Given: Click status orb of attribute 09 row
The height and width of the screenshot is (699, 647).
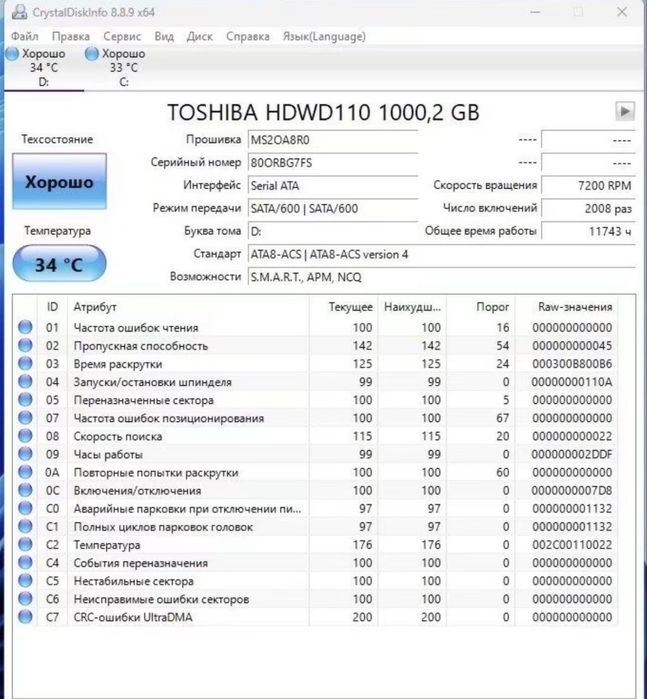Looking at the screenshot, I should [x=25, y=454].
